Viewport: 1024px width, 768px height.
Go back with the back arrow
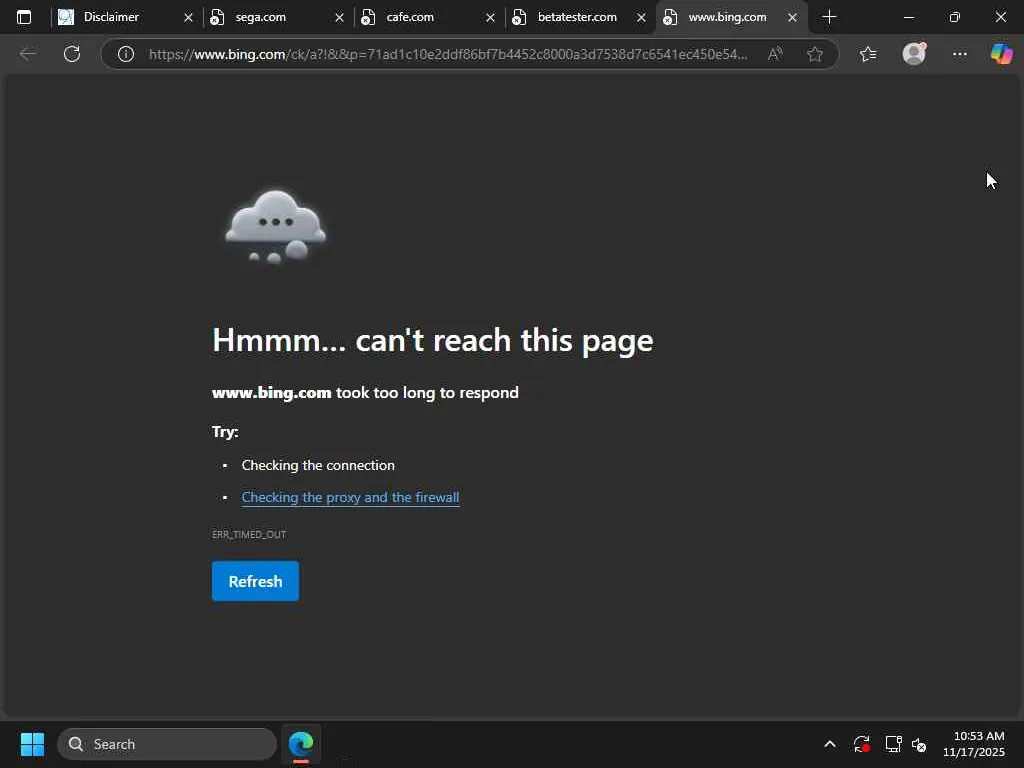pyautogui.click(x=27, y=54)
